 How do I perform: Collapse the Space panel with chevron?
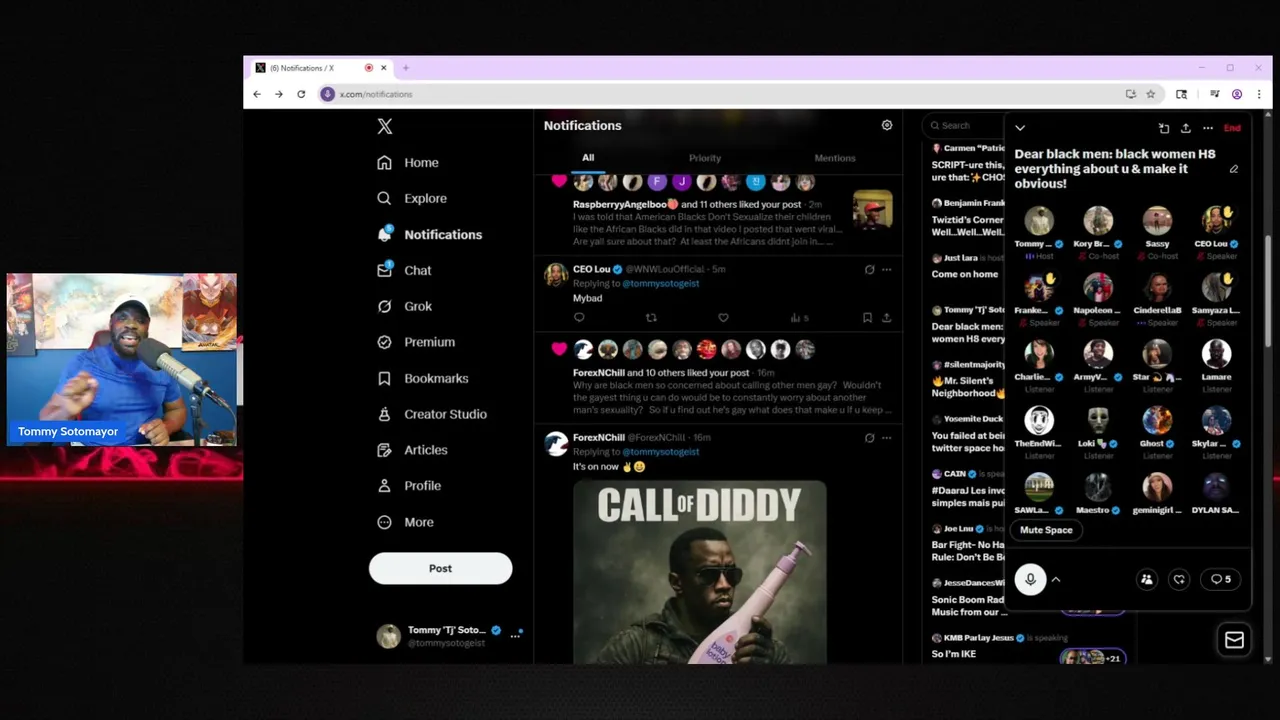(1020, 128)
